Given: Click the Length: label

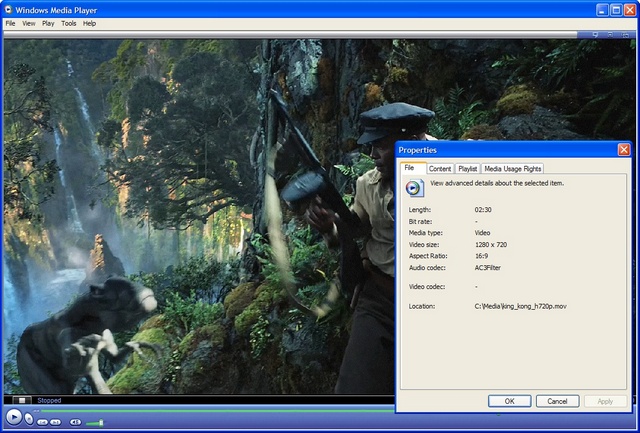Looking at the screenshot, I should click(x=420, y=210).
